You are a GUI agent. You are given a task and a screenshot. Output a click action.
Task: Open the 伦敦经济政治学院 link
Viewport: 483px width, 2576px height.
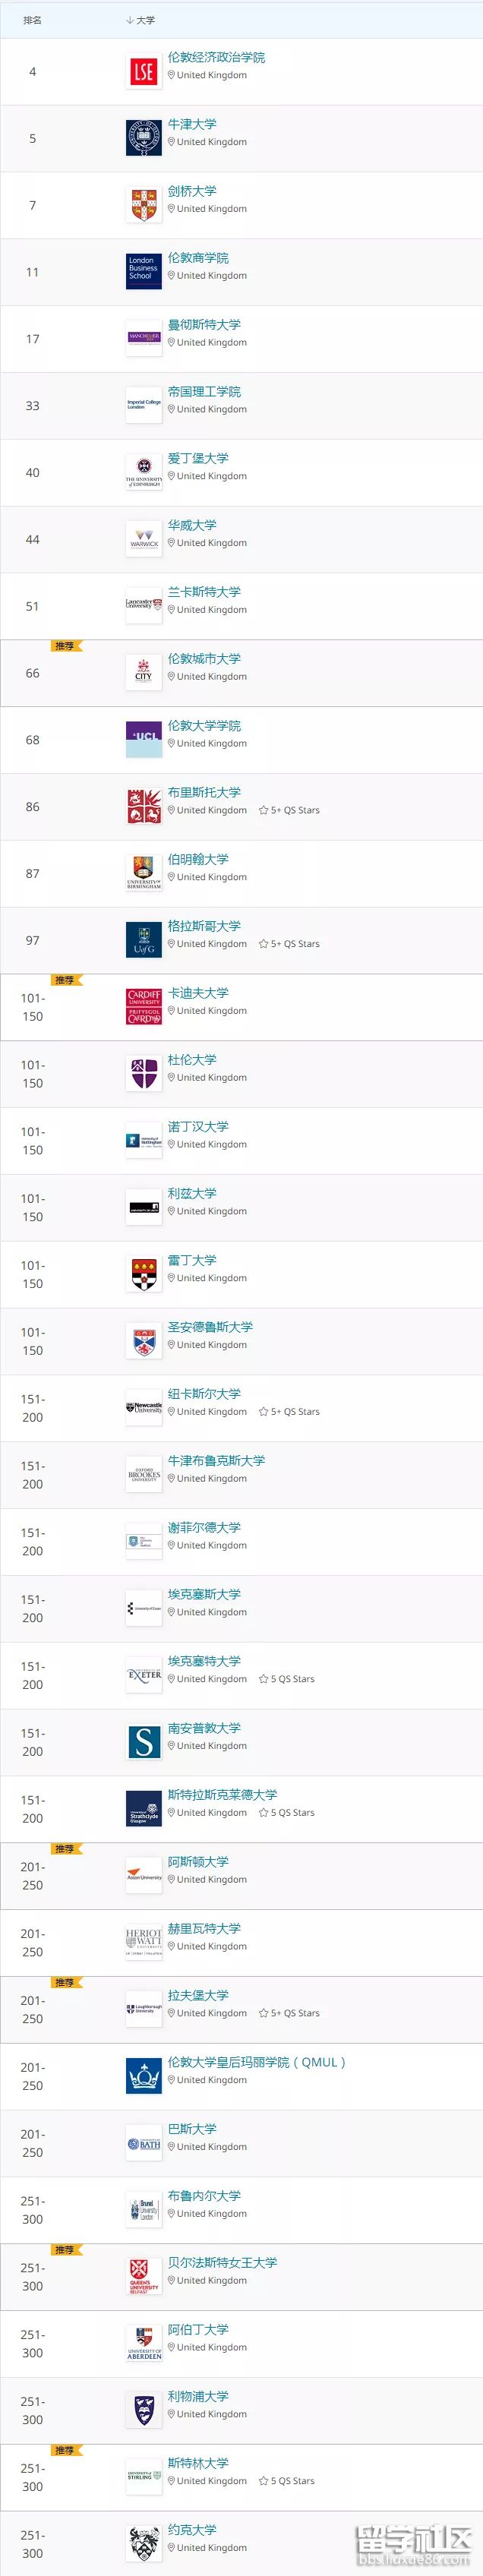click(216, 58)
